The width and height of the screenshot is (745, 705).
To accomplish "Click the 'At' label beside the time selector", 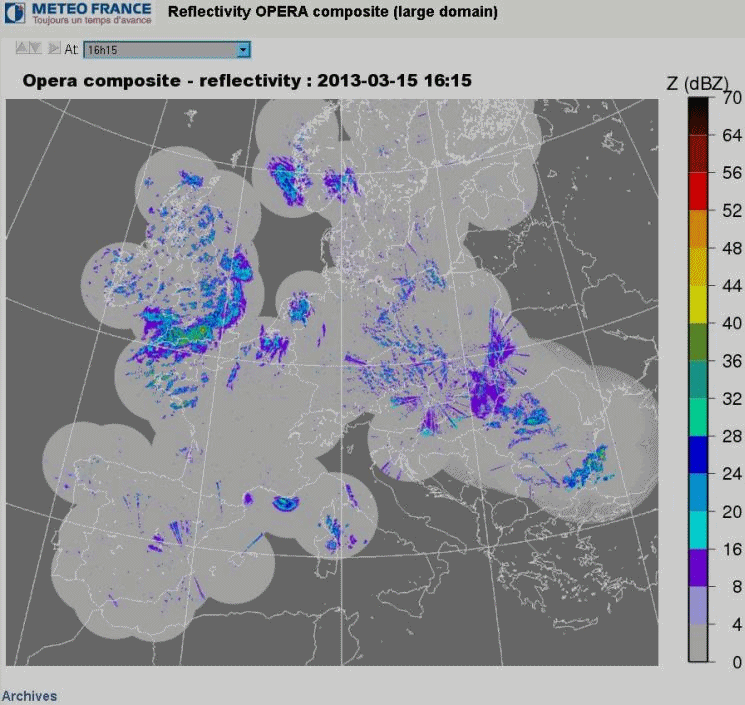I will (71, 49).
